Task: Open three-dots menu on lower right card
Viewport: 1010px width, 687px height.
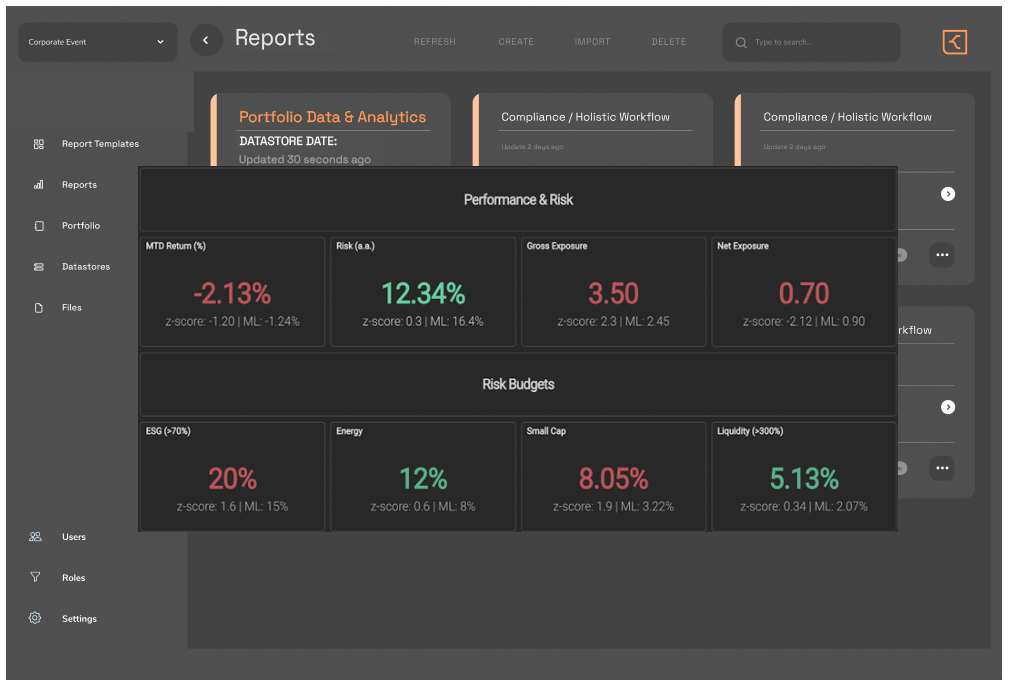Action: [x=942, y=468]
